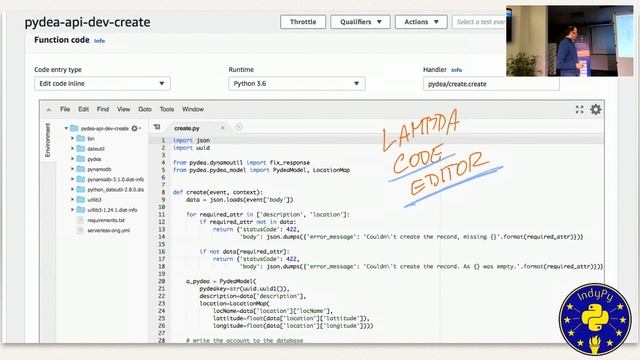The image size is (640, 360).
Task: Open editor preferences gear icon
Action: [596, 109]
